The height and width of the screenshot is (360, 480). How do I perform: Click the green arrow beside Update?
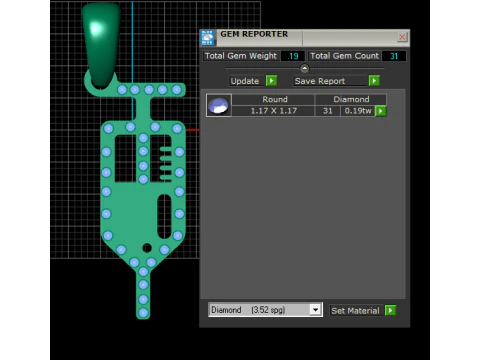[x=271, y=81]
